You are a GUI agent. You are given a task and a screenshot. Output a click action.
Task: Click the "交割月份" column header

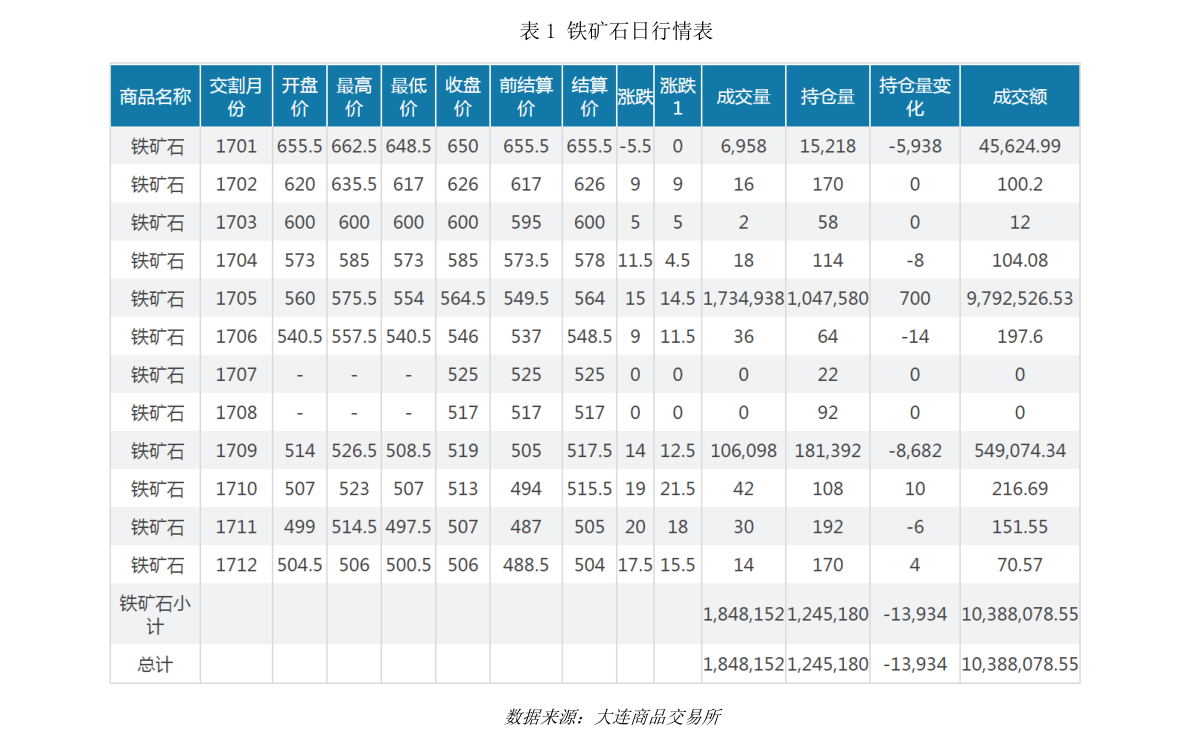point(236,96)
